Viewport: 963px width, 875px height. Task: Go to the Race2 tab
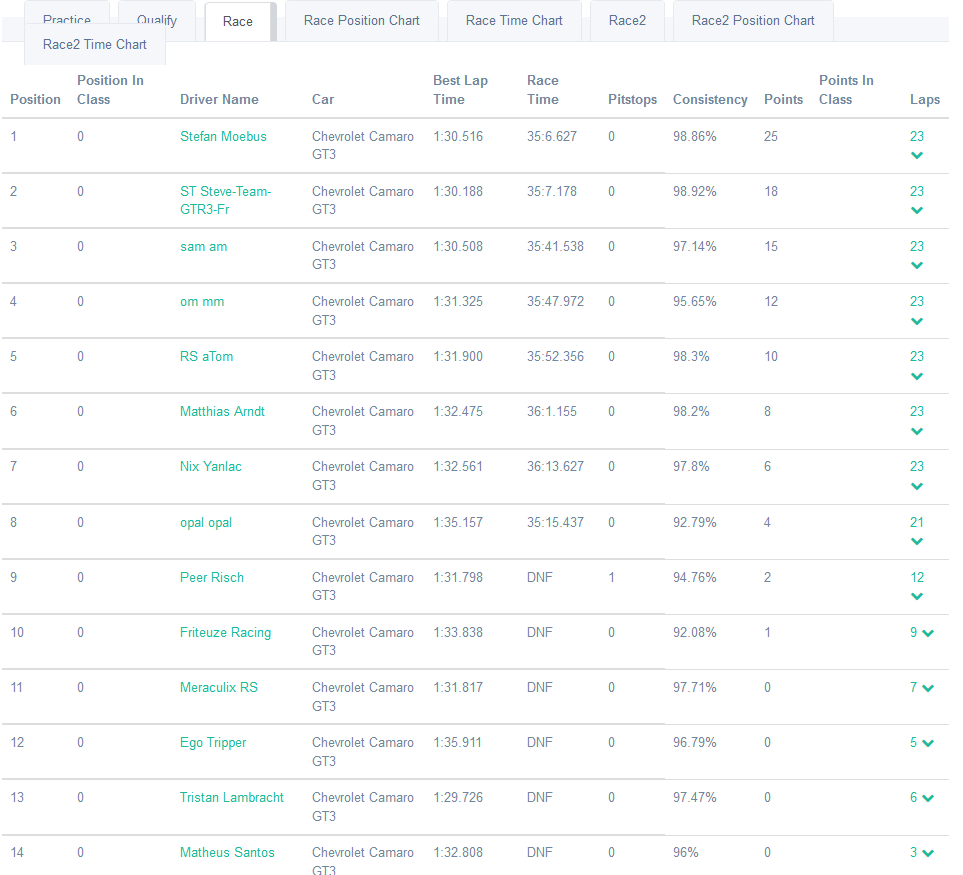click(627, 21)
